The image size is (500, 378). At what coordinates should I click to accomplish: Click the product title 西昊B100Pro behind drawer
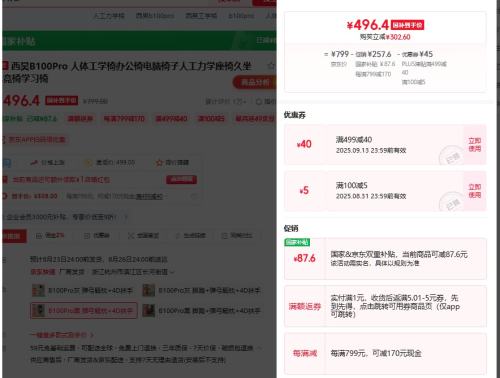click(x=131, y=66)
